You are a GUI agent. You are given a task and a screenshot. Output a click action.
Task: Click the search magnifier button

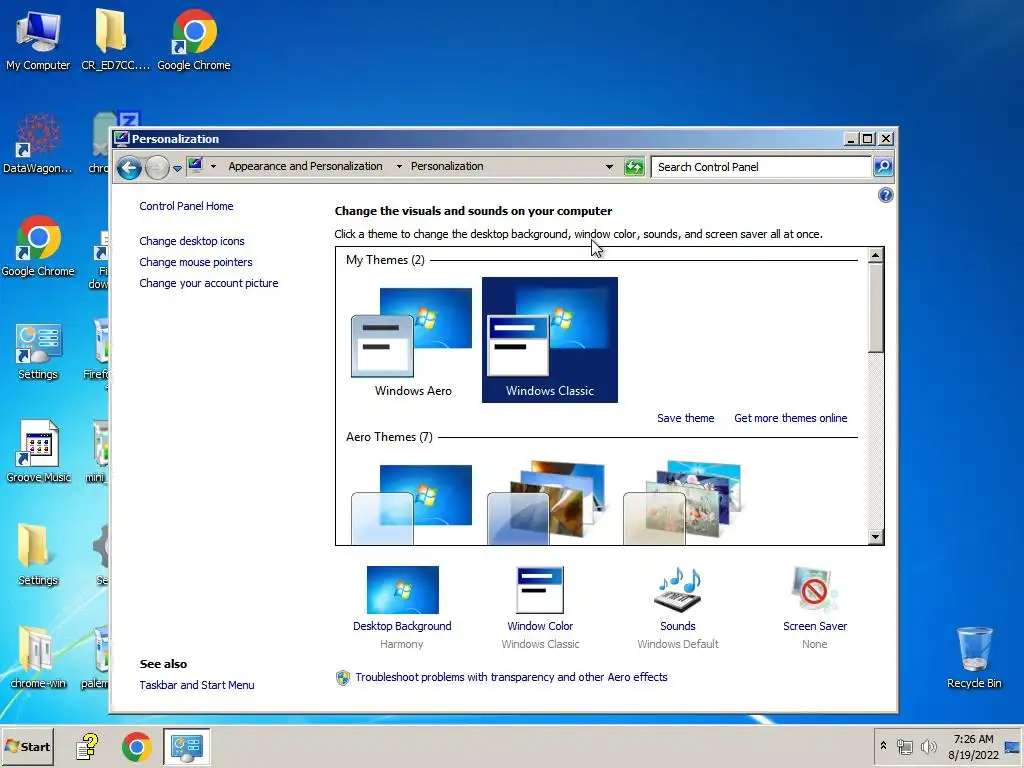[x=883, y=167]
